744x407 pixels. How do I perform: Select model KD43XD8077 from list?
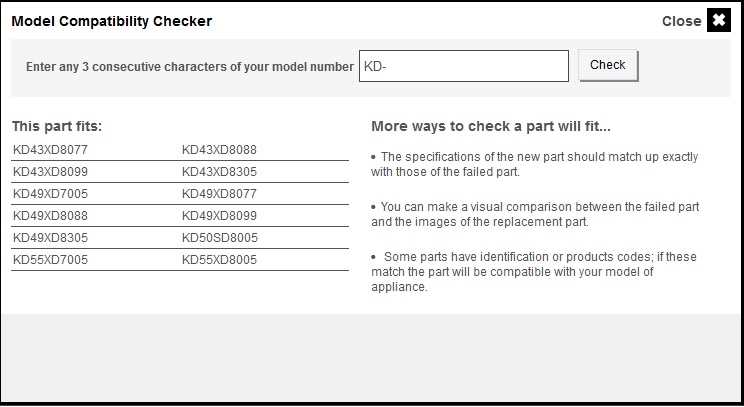click(51, 150)
